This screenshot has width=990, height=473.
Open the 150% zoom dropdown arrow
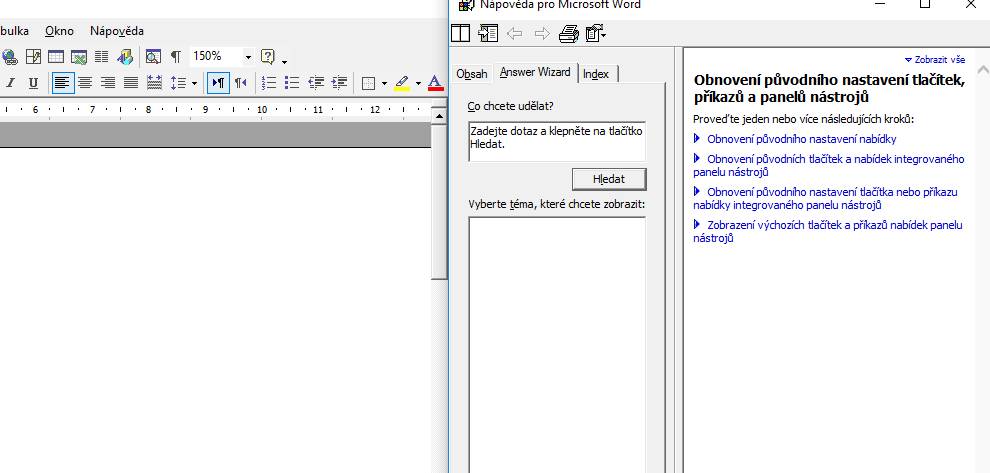[x=248, y=57]
